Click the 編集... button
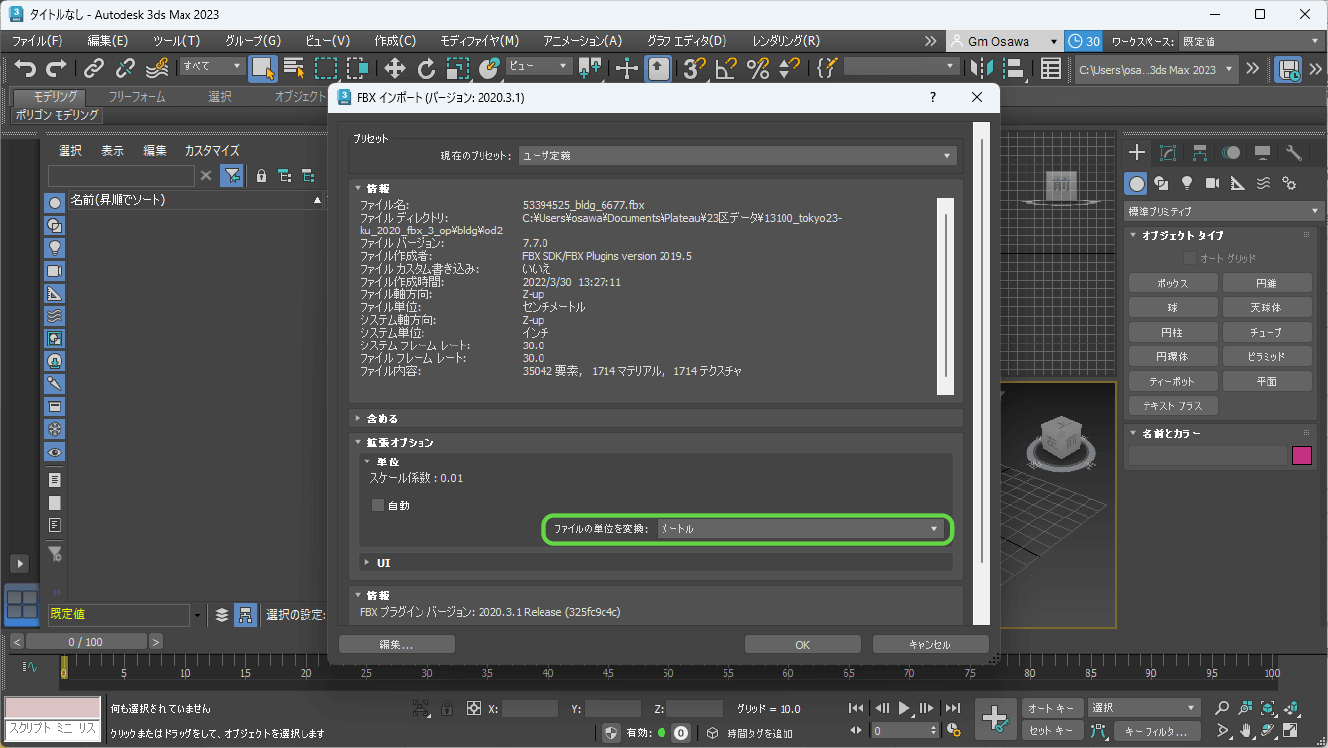This screenshot has width=1328, height=748. (x=396, y=644)
